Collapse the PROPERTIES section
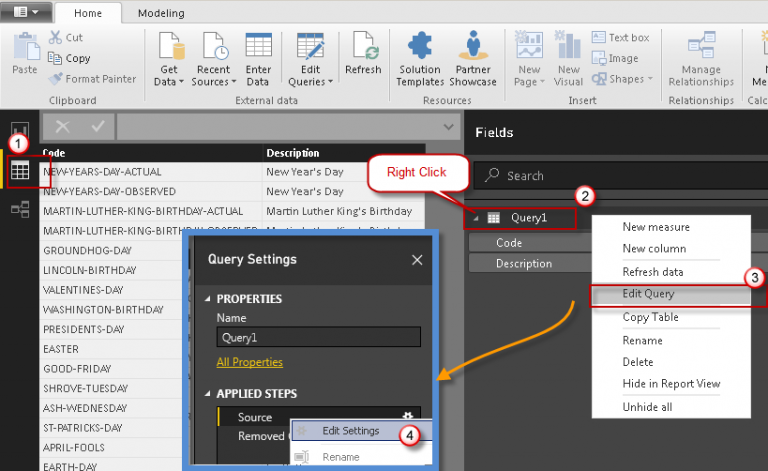 coord(207,299)
